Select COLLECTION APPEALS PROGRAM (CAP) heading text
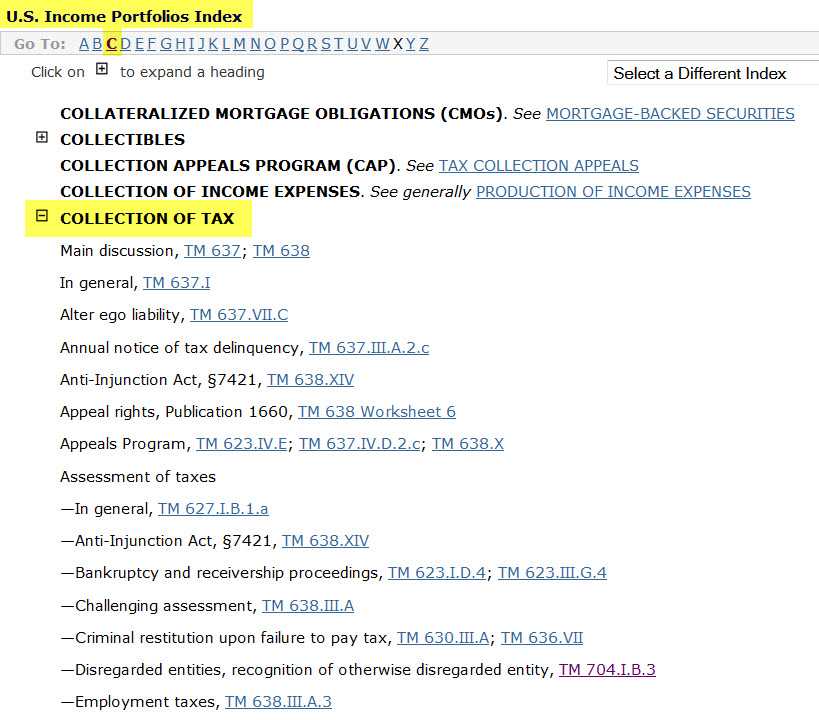Image resolution: width=819 pixels, height=720 pixels. point(228,166)
